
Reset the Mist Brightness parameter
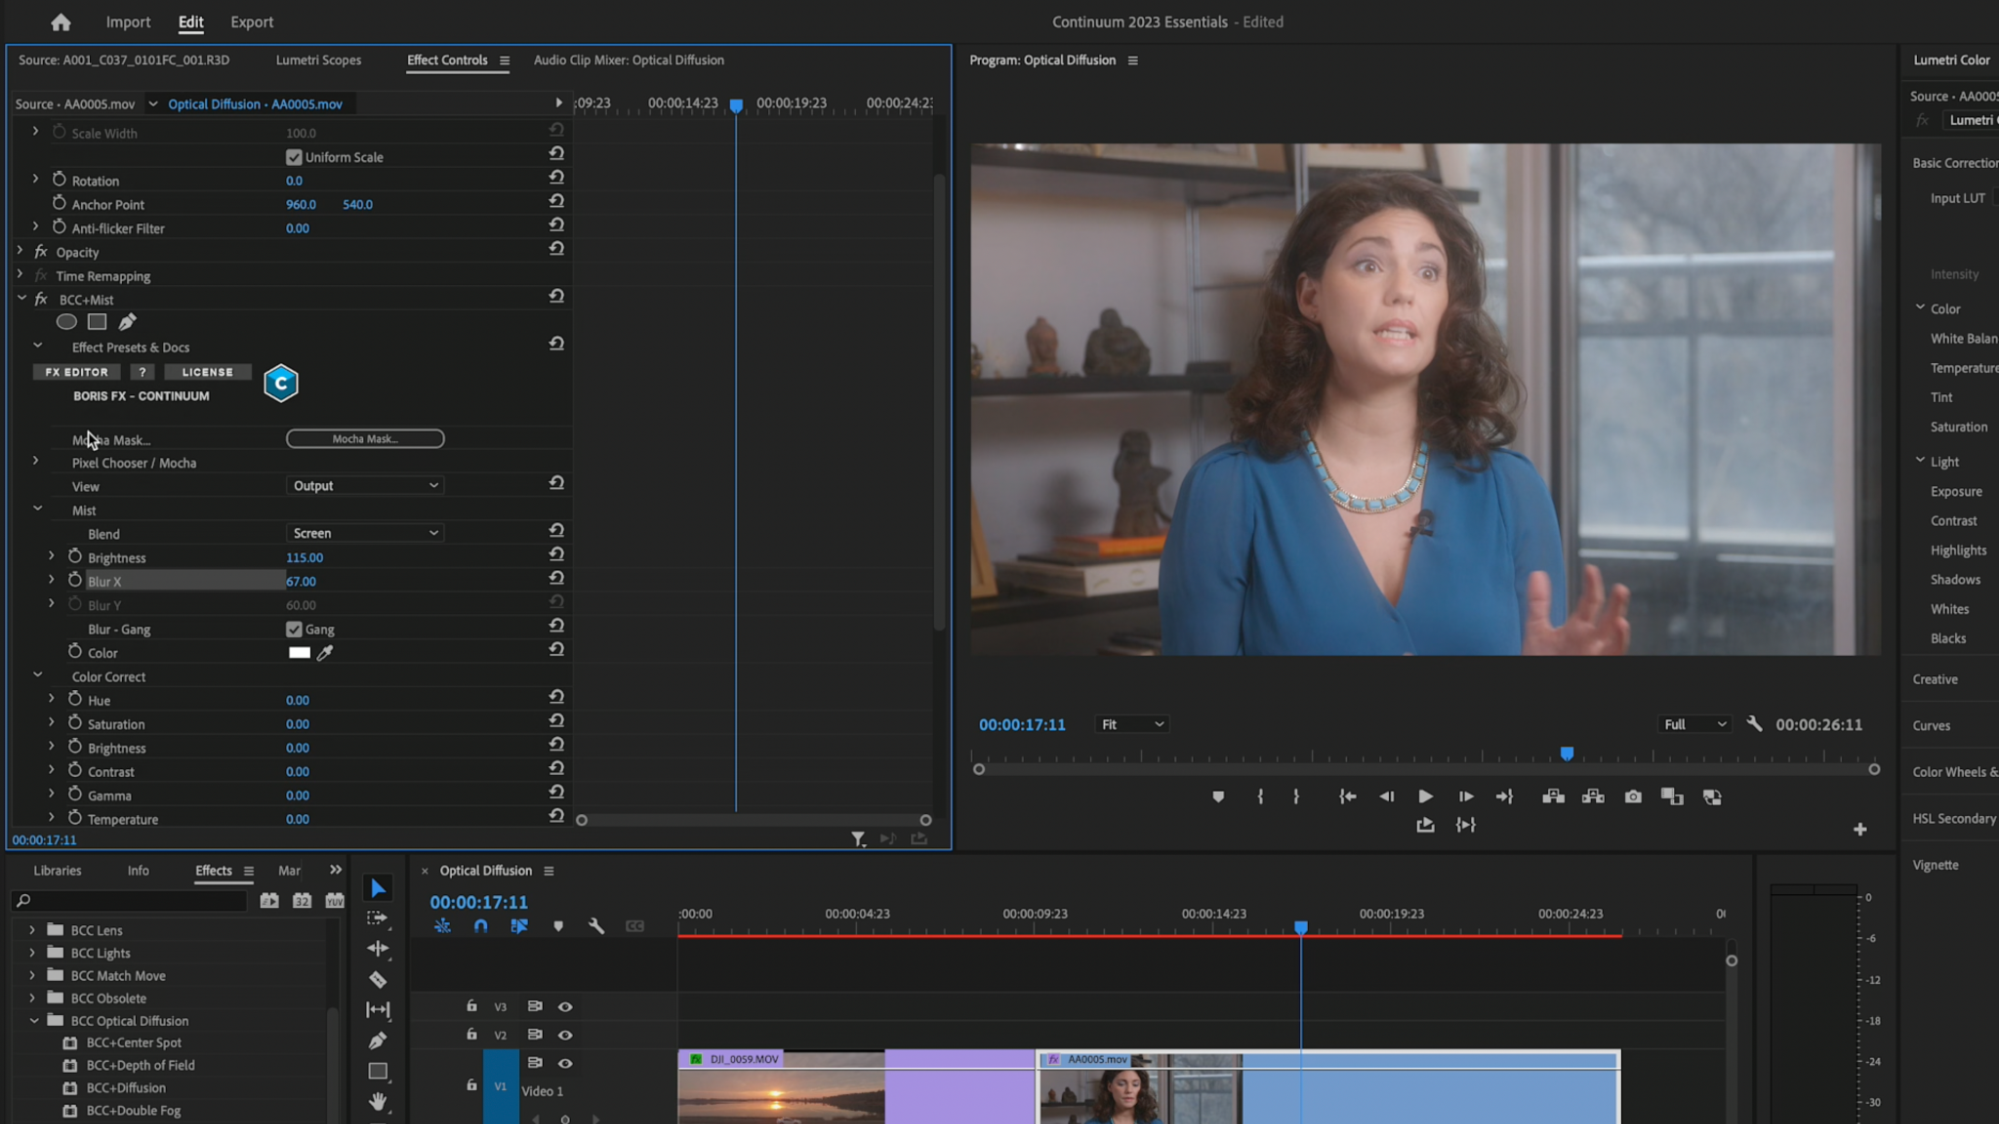click(x=556, y=556)
